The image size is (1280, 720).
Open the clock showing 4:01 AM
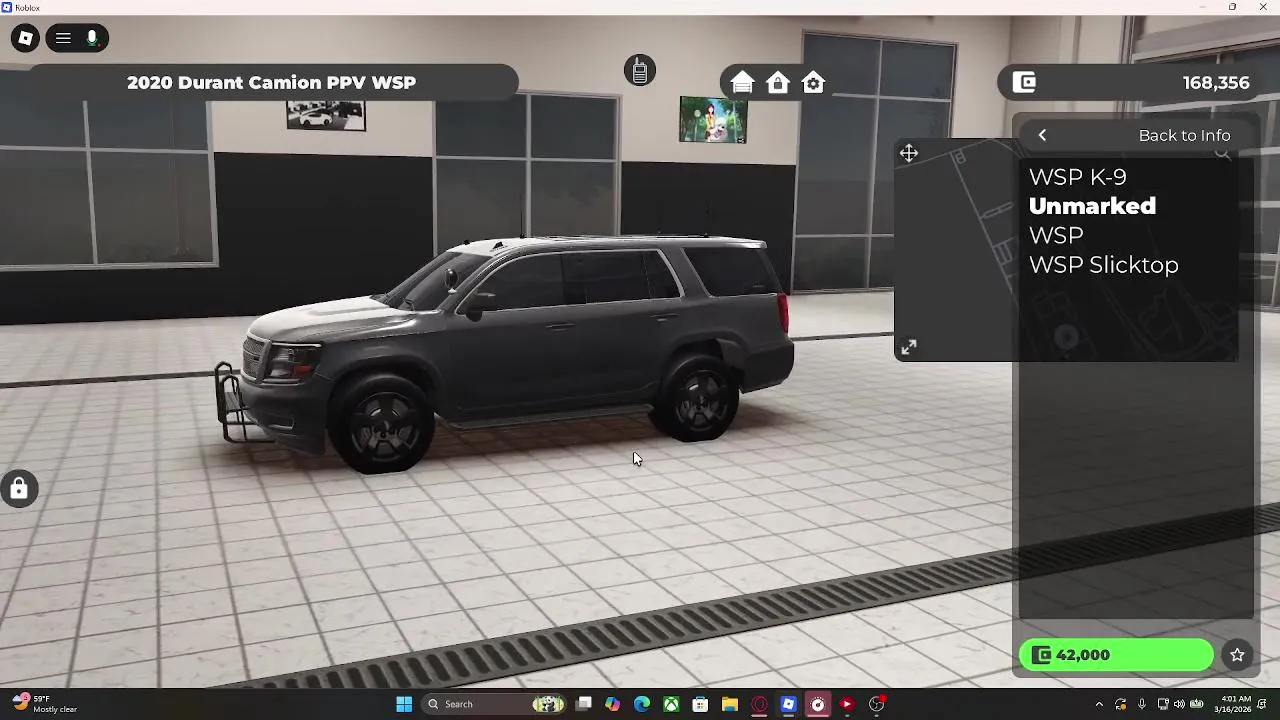[1232, 704]
